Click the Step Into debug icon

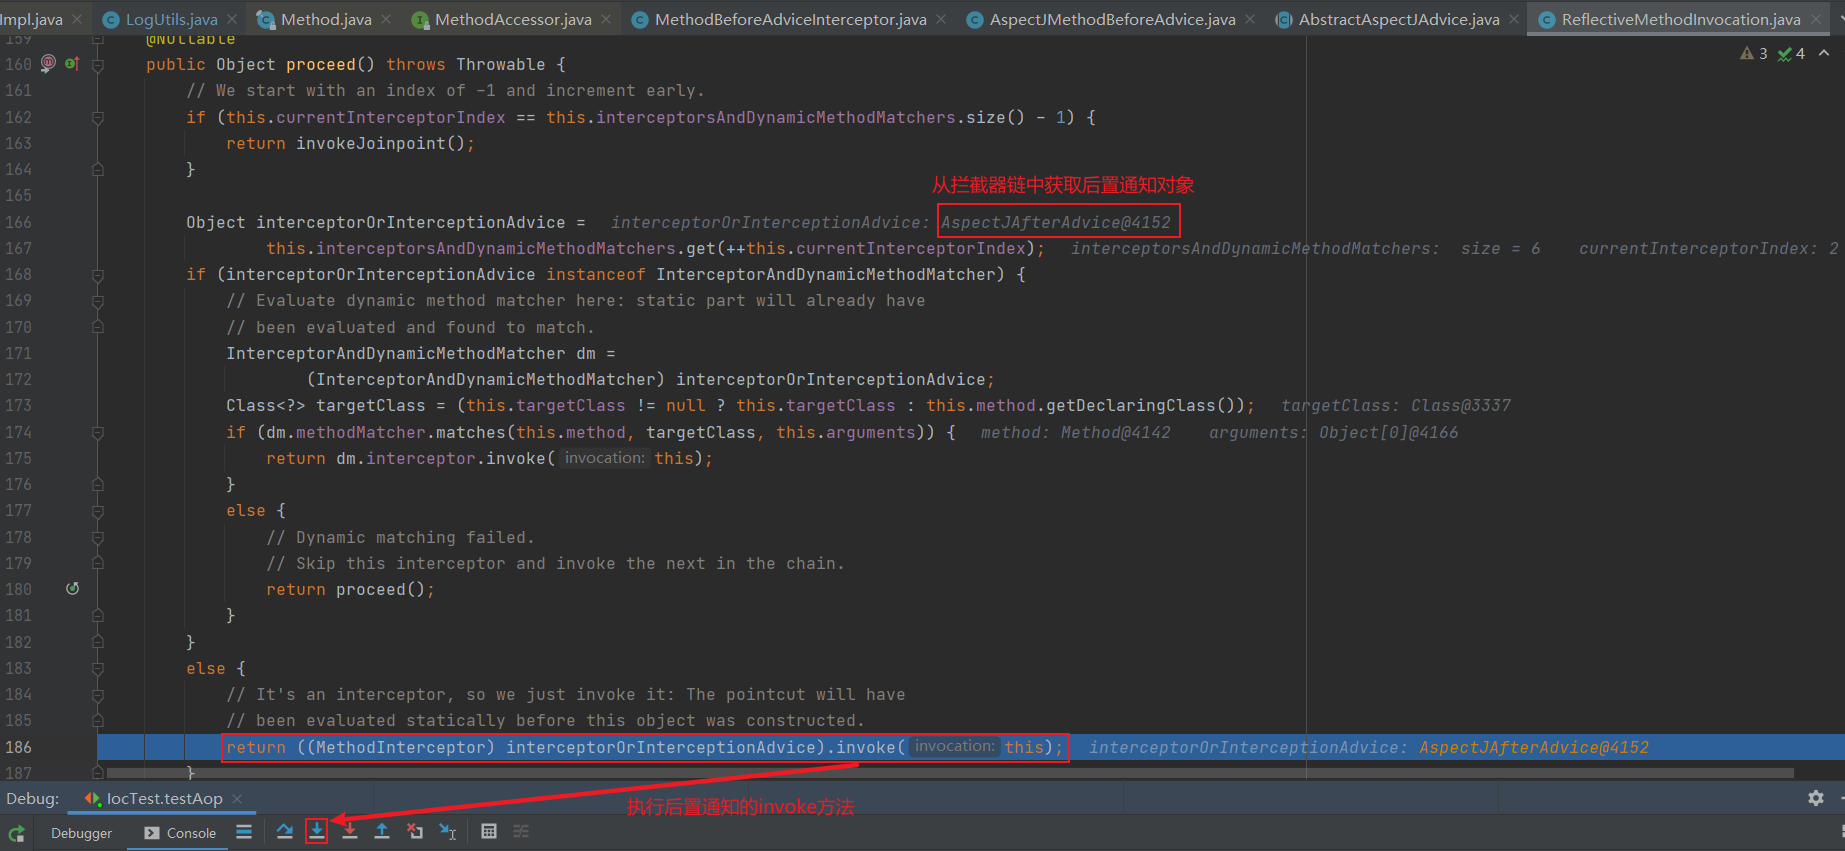pyautogui.click(x=317, y=831)
